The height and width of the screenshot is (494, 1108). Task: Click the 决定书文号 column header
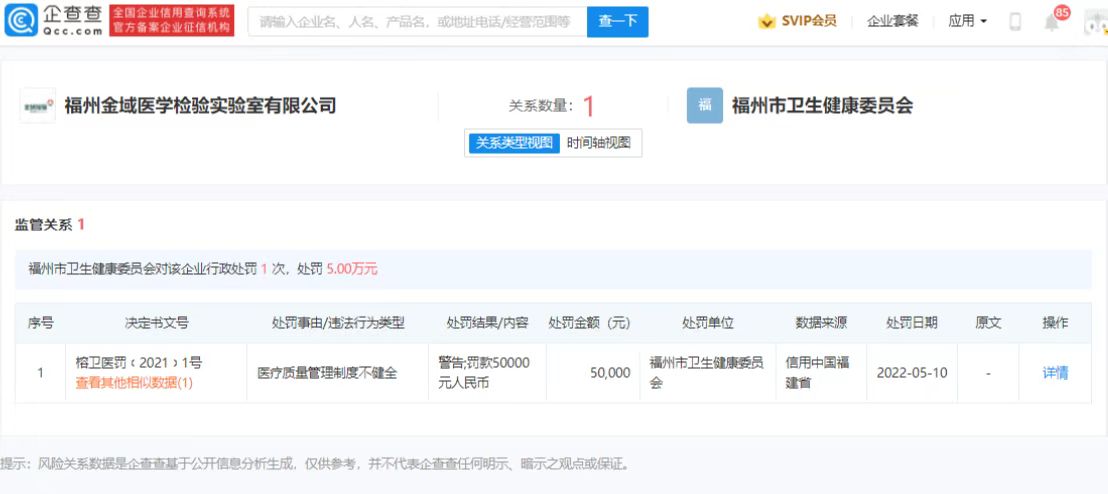click(156, 323)
